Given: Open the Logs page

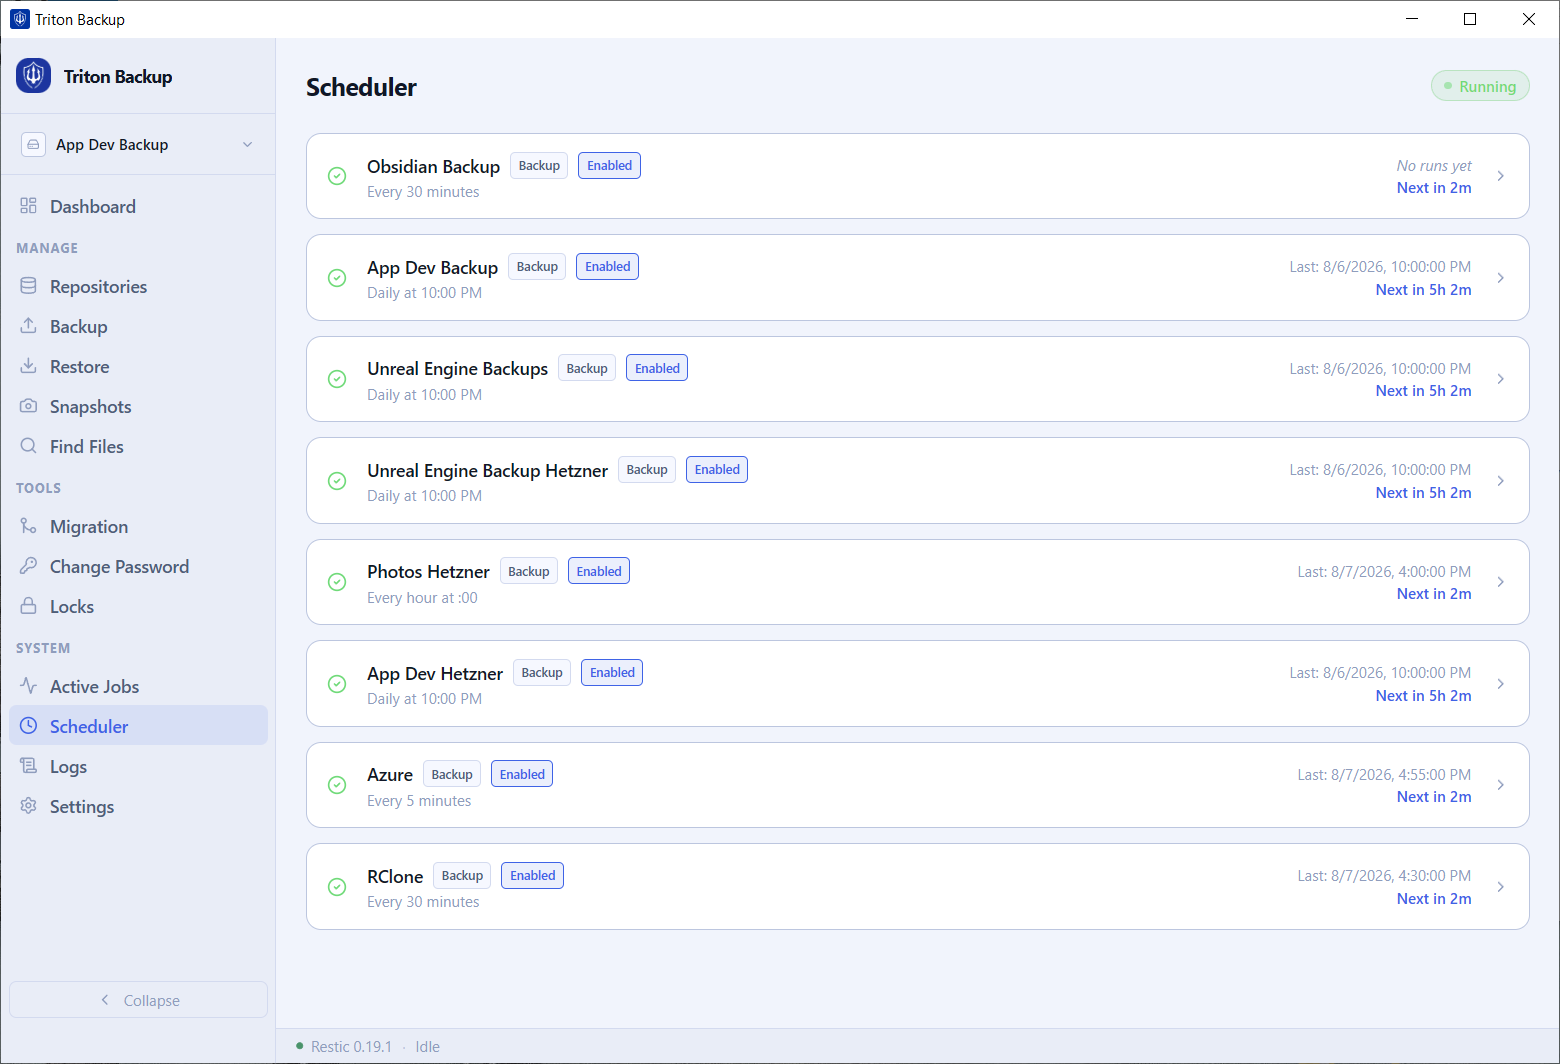Looking at the screenshot, I should coord(138,766).
